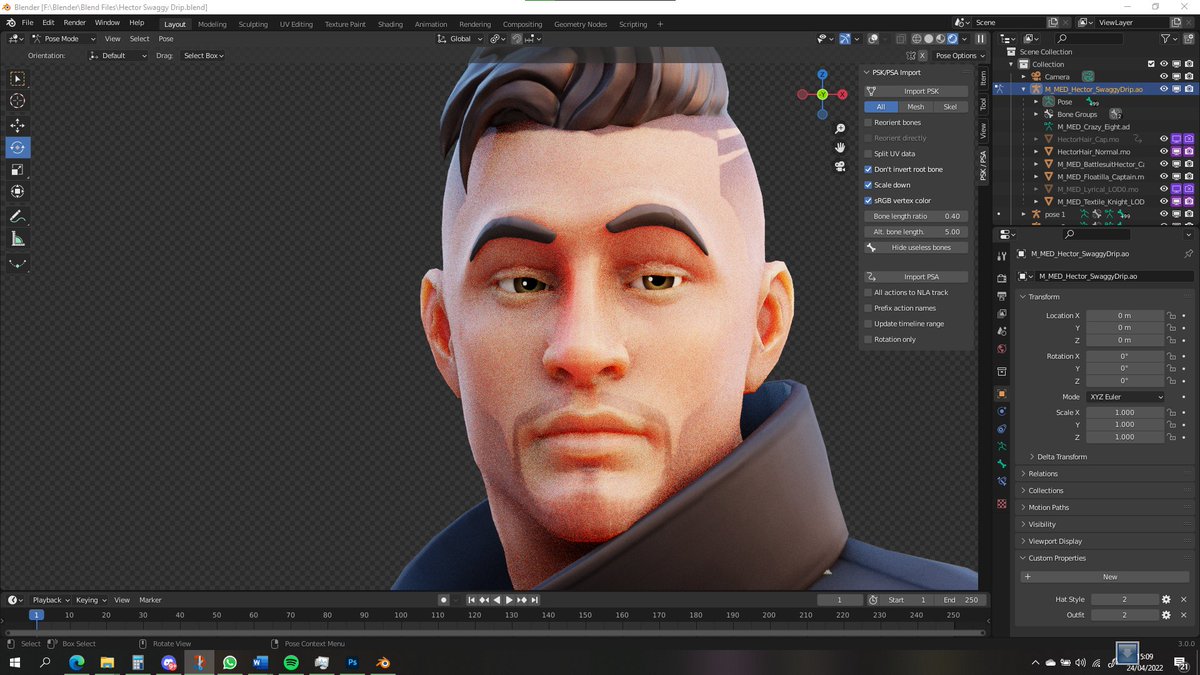Select the Select Box tool in viewport toolbar
Image resolution: width=1200 pixels, height=675 pixels.
[x=18, y=79]
